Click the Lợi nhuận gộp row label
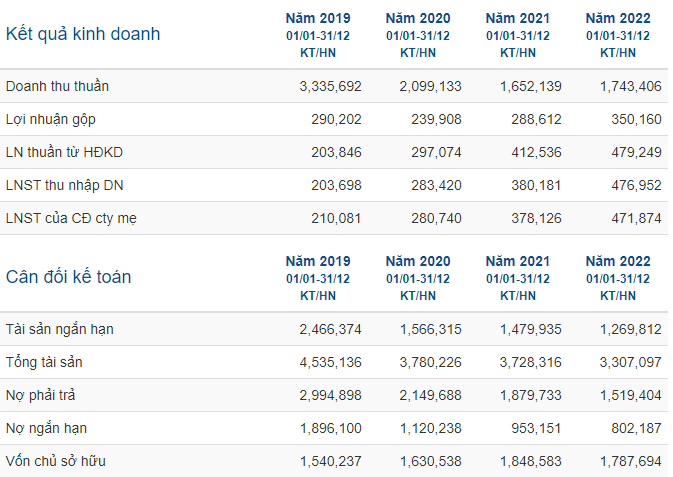 point(51,119)
